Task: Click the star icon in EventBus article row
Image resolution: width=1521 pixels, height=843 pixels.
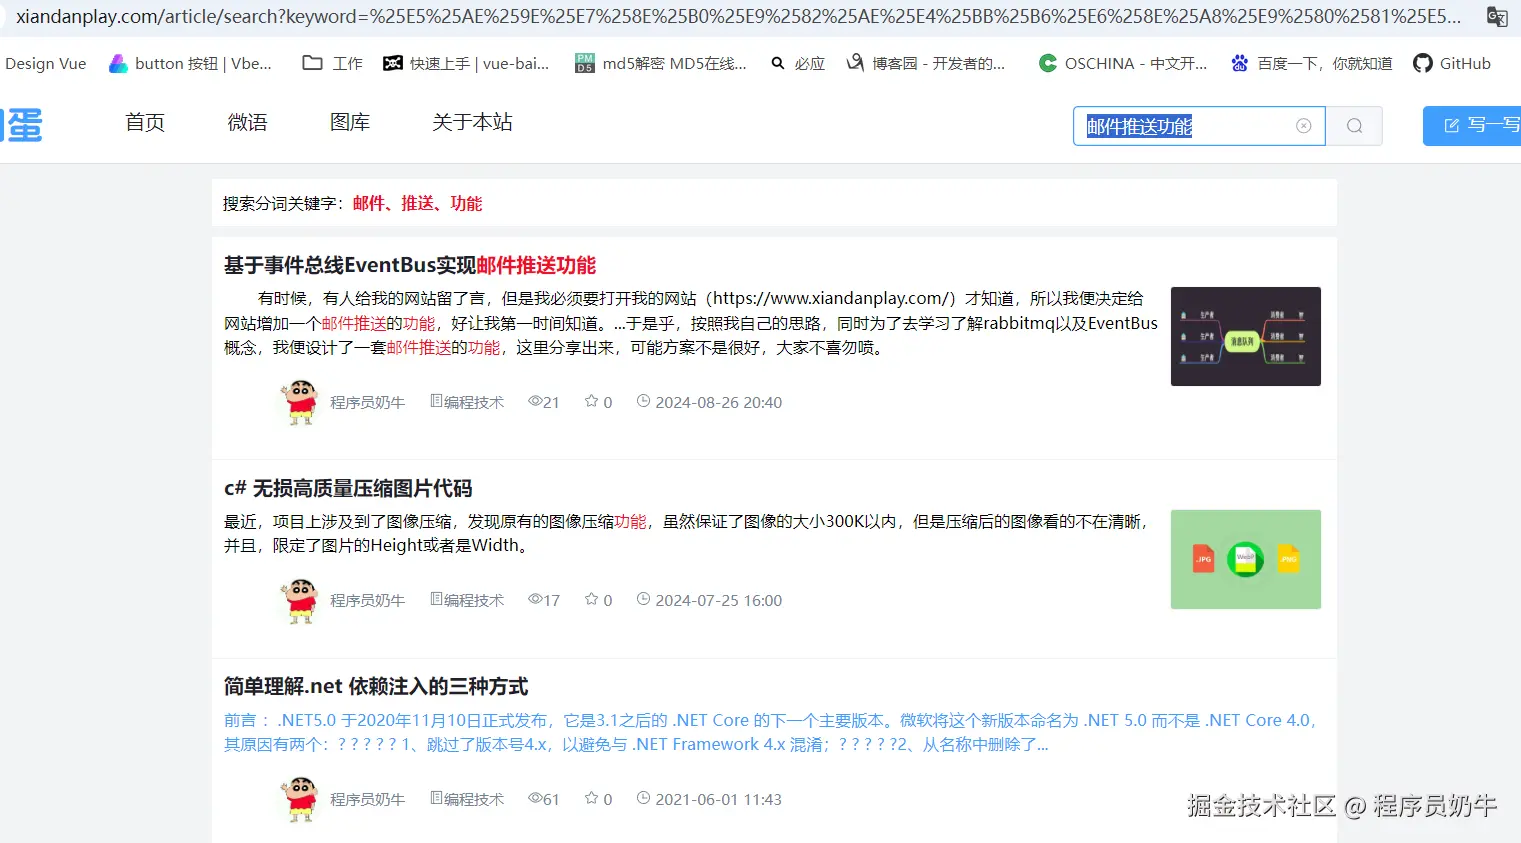Action: point(591,401)
